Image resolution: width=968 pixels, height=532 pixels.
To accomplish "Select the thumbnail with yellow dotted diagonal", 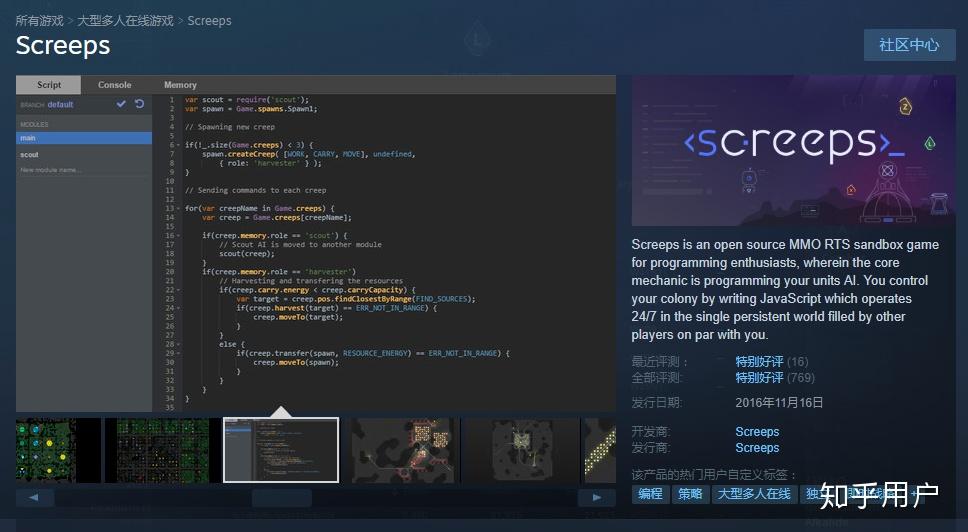I will 599,450.
